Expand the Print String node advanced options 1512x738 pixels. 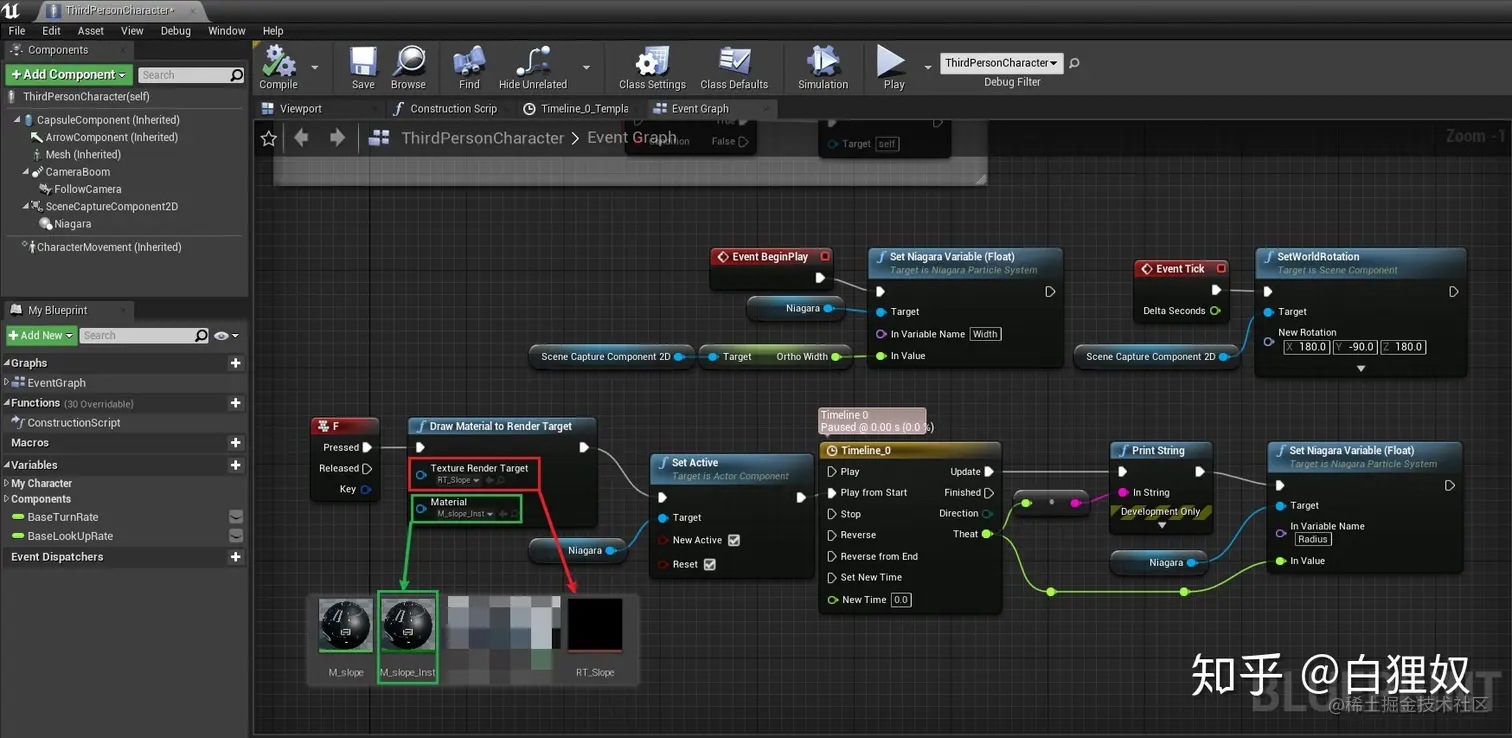pos(1162,525)
